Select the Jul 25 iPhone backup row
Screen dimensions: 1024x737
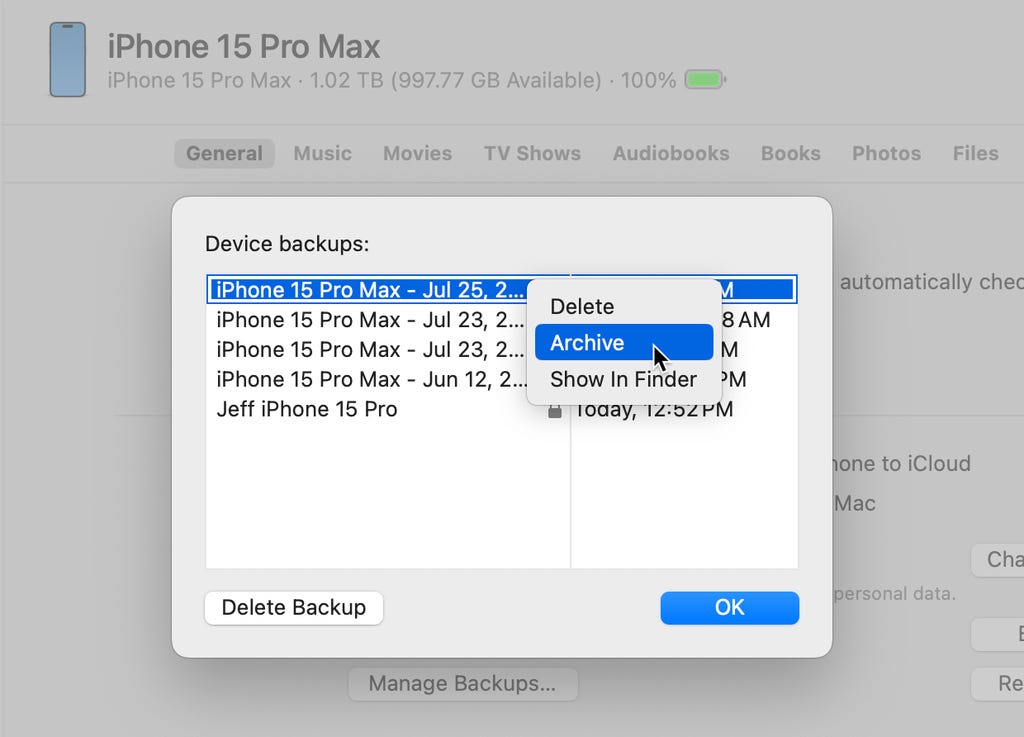[x=370, y=290]
